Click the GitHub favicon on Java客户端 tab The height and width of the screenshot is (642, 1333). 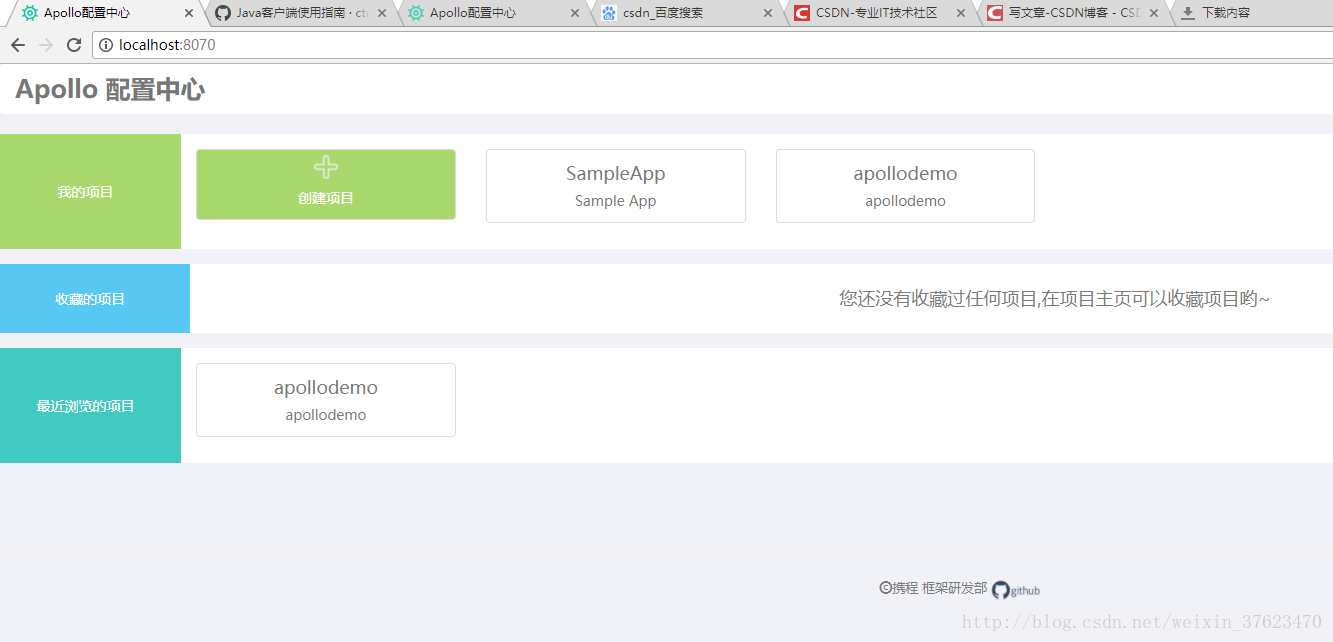pos(223,13)
